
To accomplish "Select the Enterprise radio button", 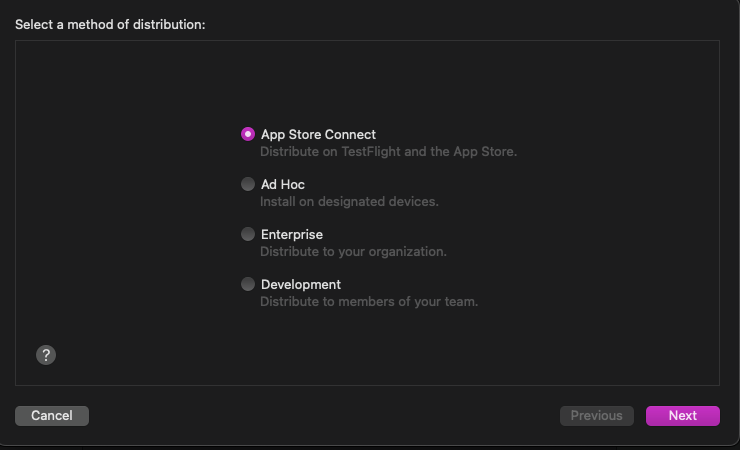I will point(248,234).
